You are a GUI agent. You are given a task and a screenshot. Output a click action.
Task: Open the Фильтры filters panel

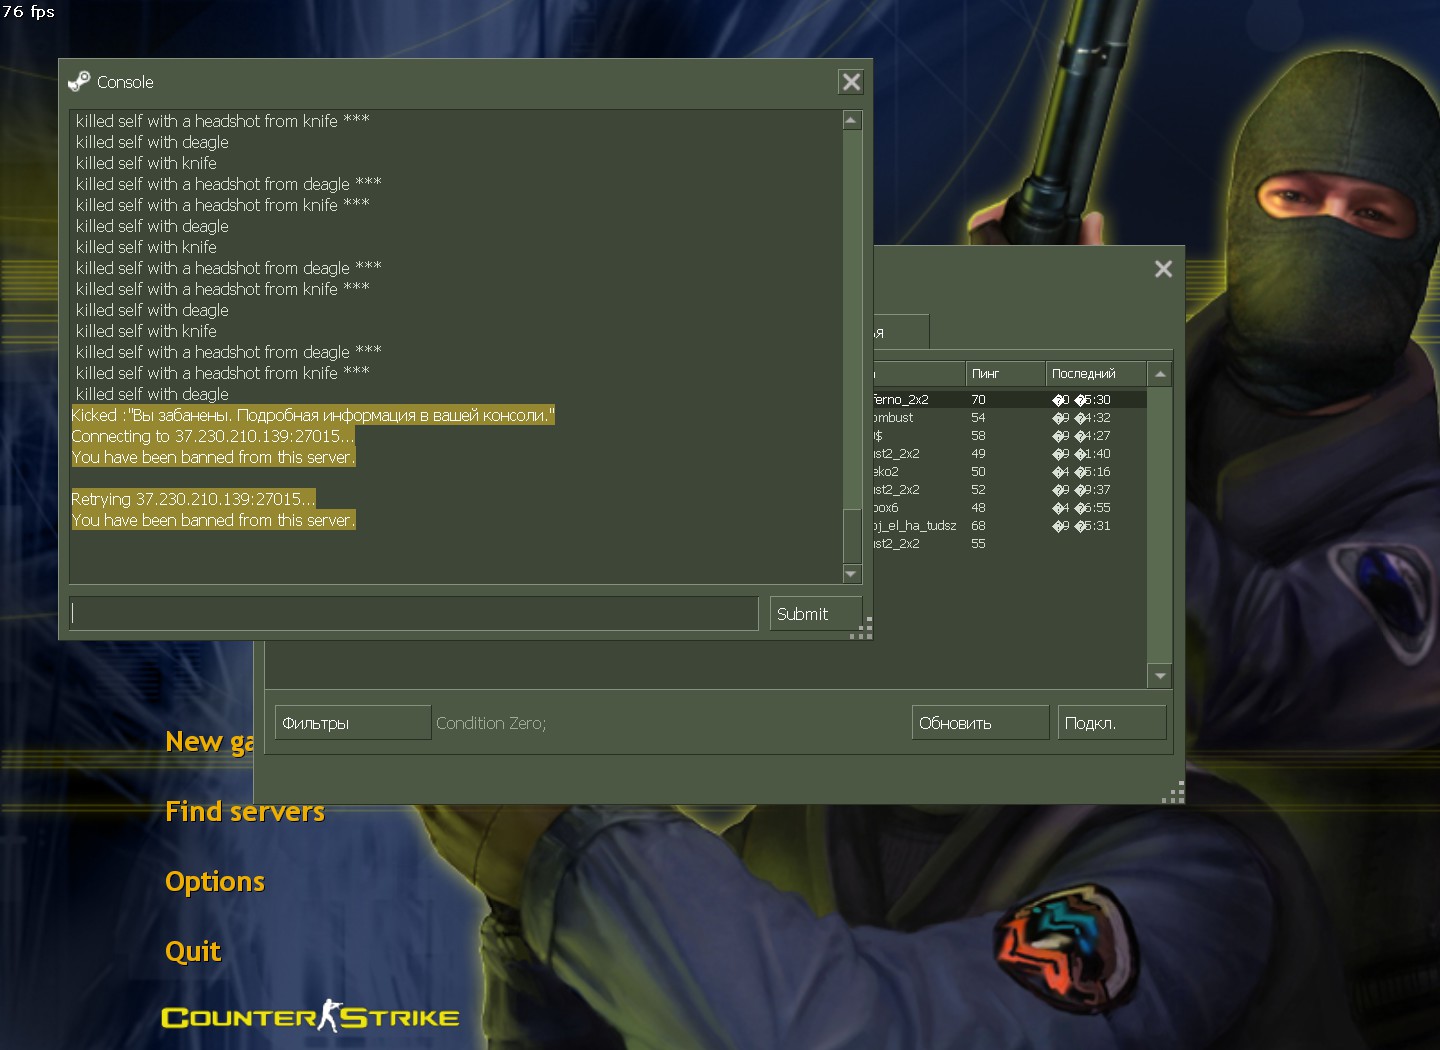352,723
